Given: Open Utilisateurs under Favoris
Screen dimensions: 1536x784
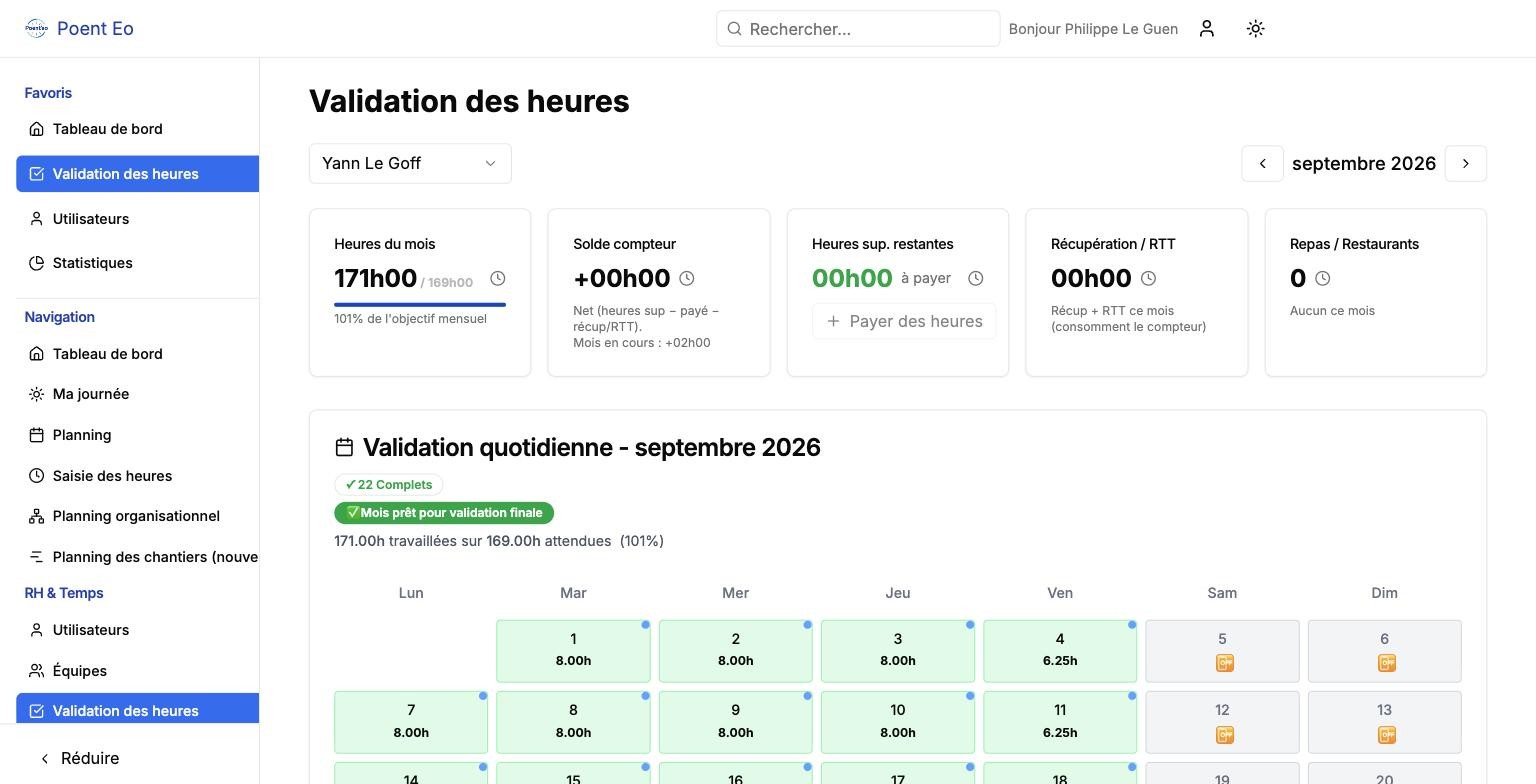Looking at the screenshot, I should coord(137,219).
